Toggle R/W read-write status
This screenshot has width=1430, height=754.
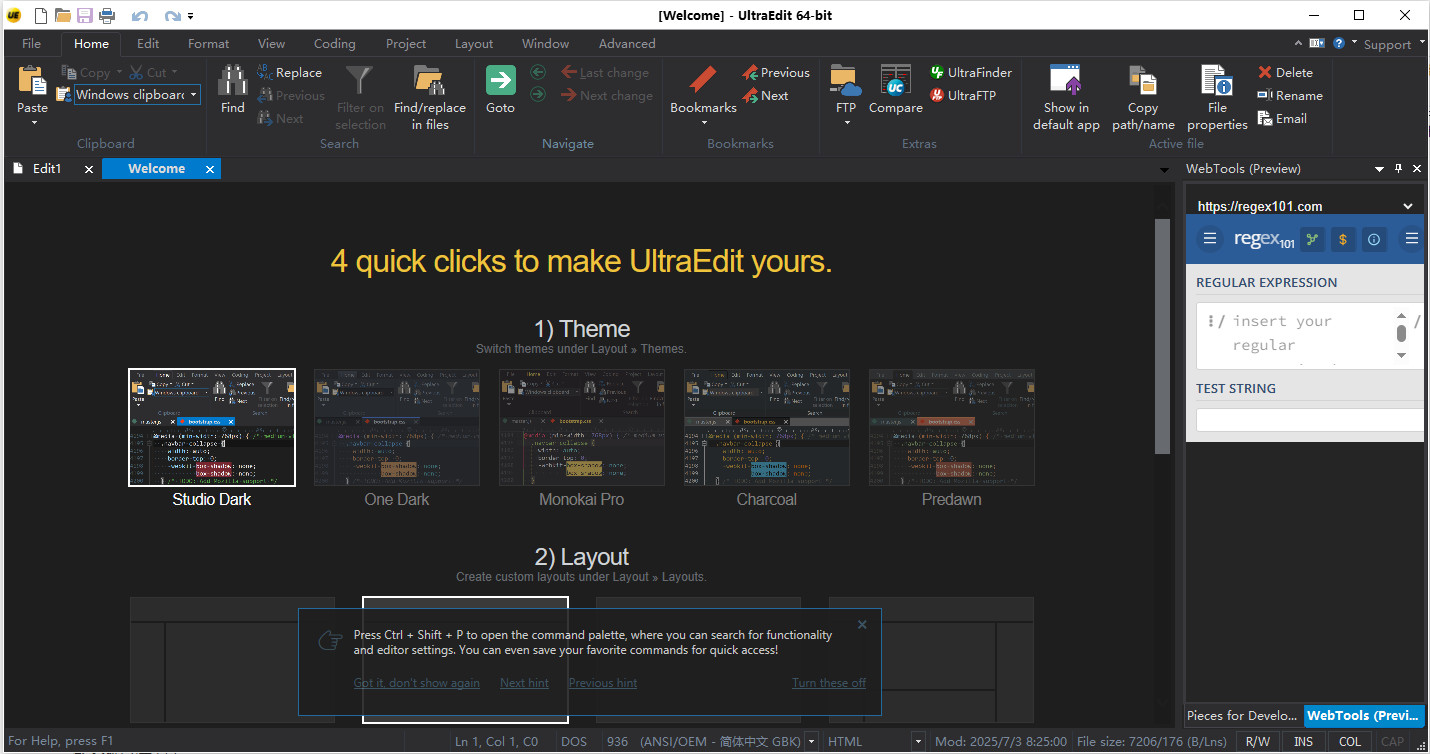coord(1257,740)
